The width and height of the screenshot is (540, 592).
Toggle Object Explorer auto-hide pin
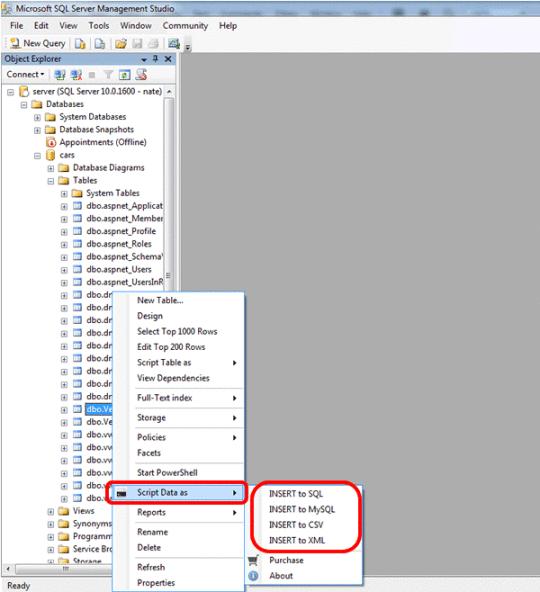(155, 59)
